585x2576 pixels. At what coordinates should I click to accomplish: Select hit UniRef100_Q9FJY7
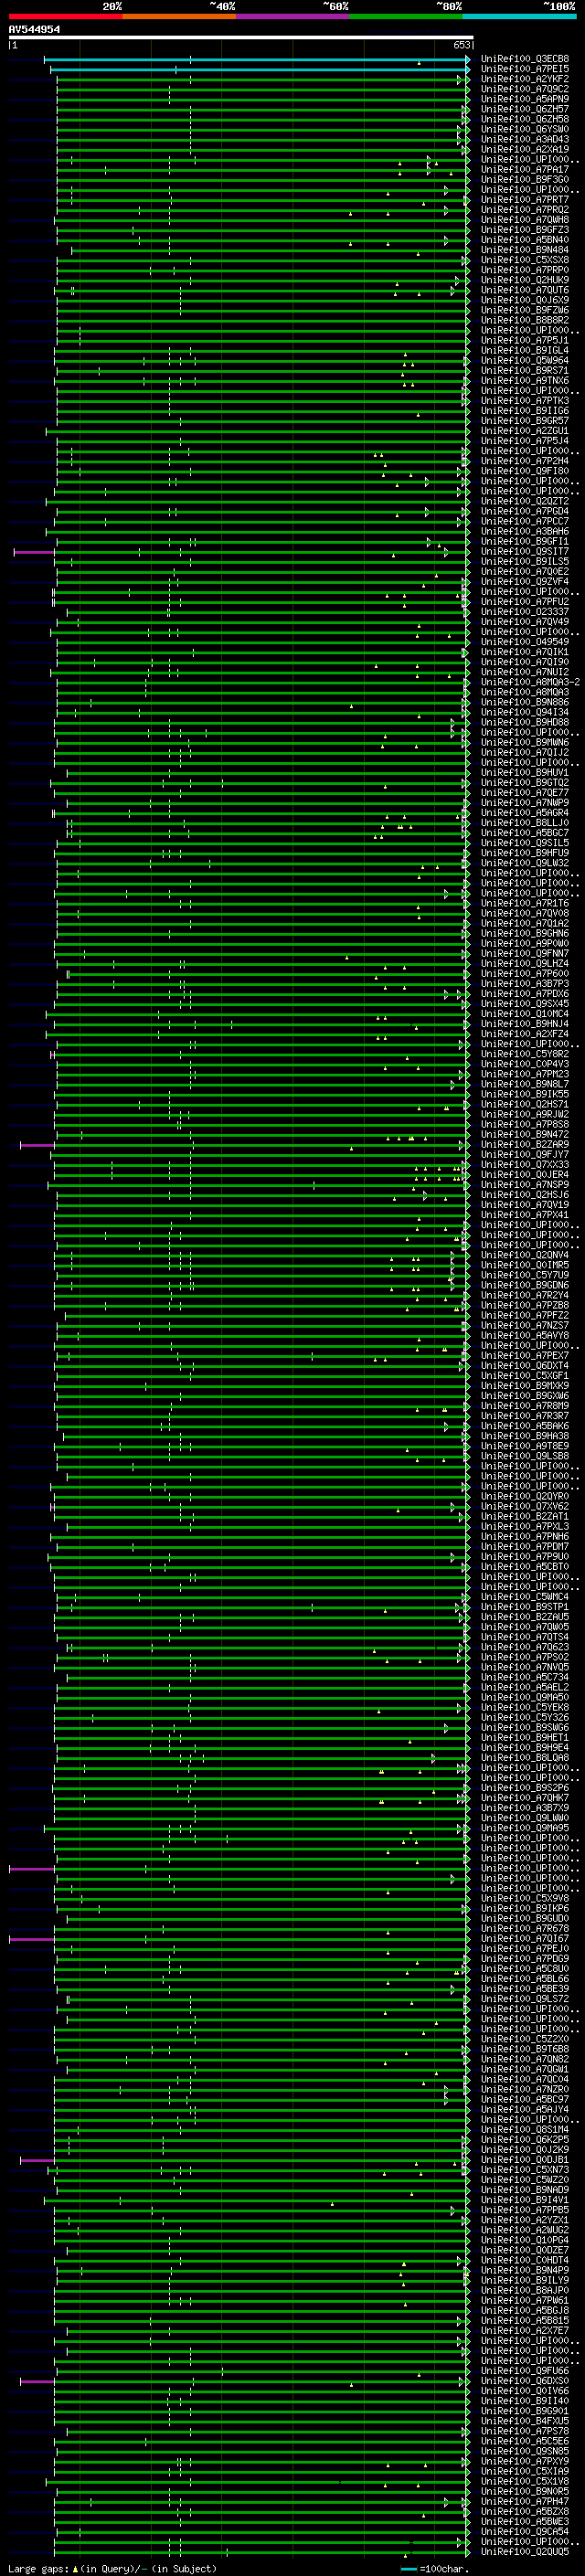click(x=525, y=1155)
